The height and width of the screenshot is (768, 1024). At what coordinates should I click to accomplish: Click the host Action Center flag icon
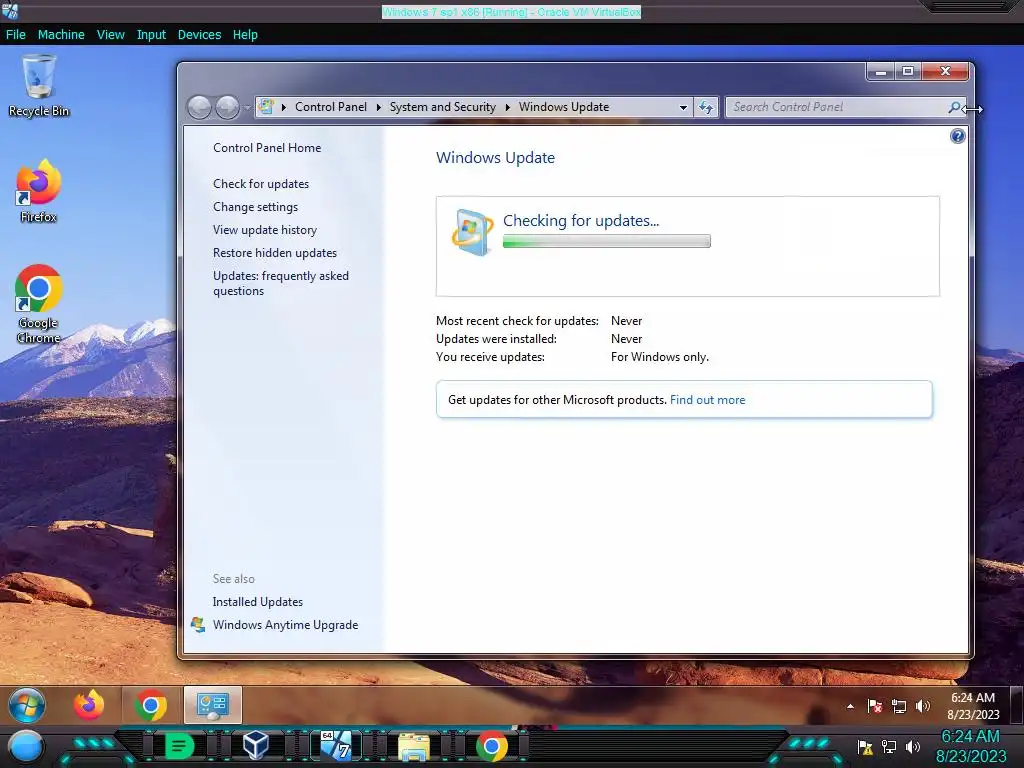pyautogui.click(x=865, y=747)
